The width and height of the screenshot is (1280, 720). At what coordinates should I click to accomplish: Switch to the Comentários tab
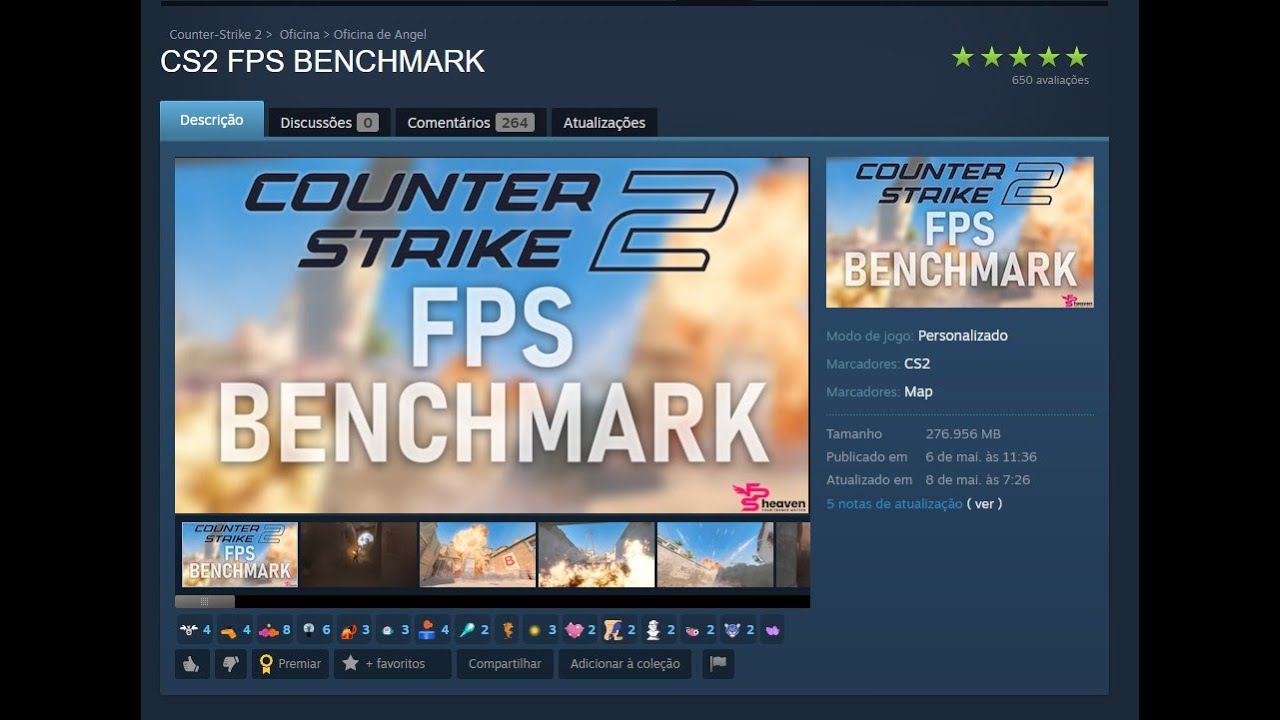click(x=470, y=122)
